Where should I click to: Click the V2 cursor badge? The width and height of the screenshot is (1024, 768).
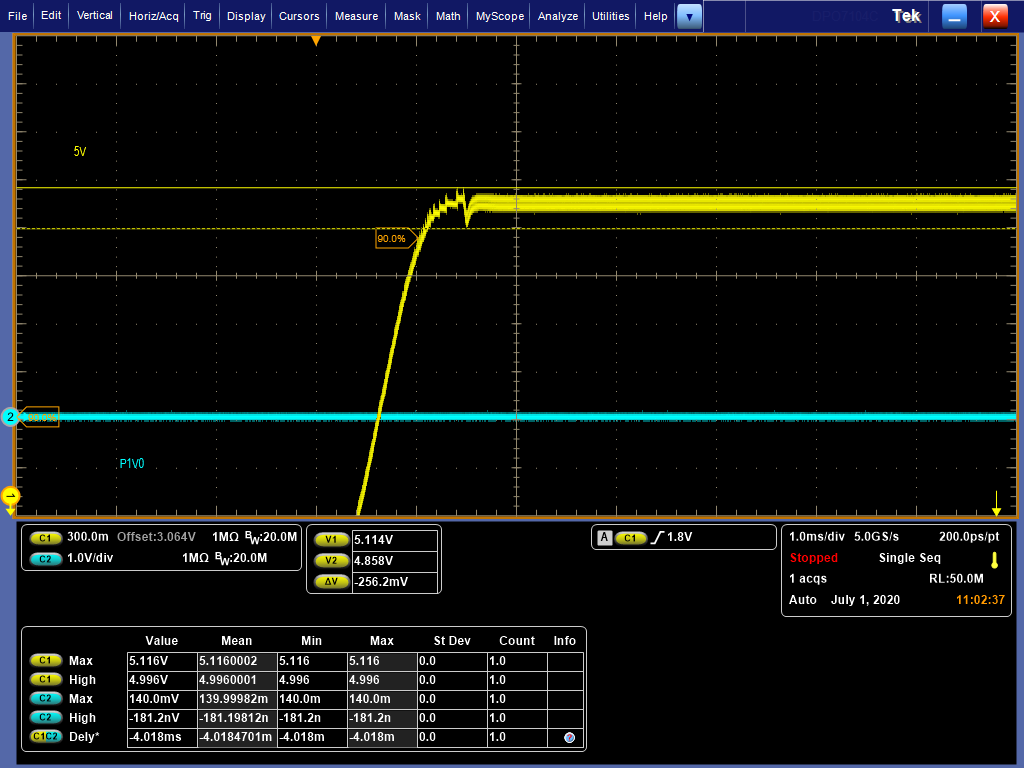tap(331, 560)
